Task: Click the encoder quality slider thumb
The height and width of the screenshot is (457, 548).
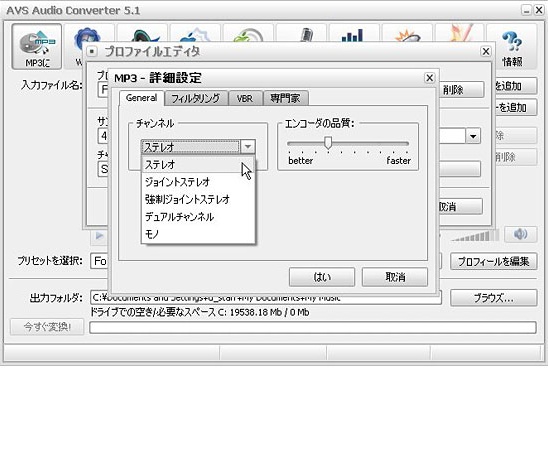Action: (328, 143)
